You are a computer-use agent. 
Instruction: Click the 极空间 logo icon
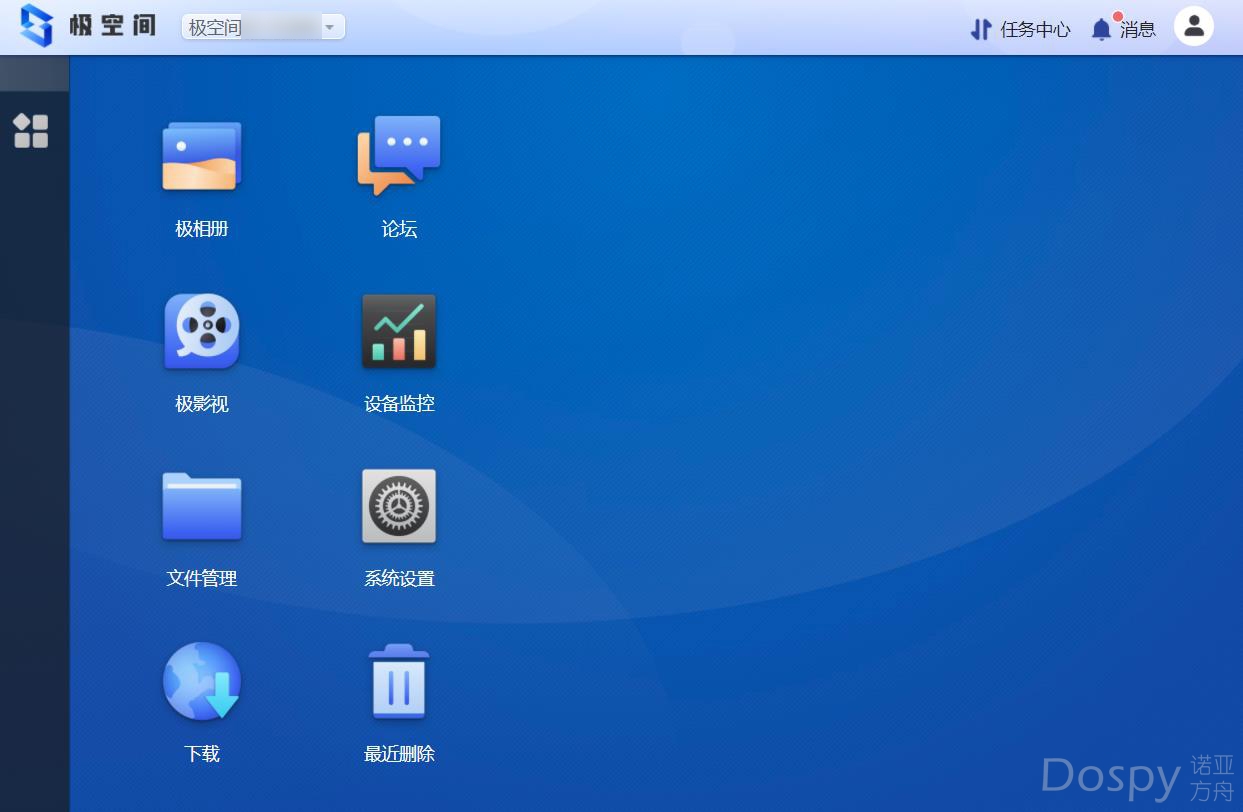[x=36, y=26]
